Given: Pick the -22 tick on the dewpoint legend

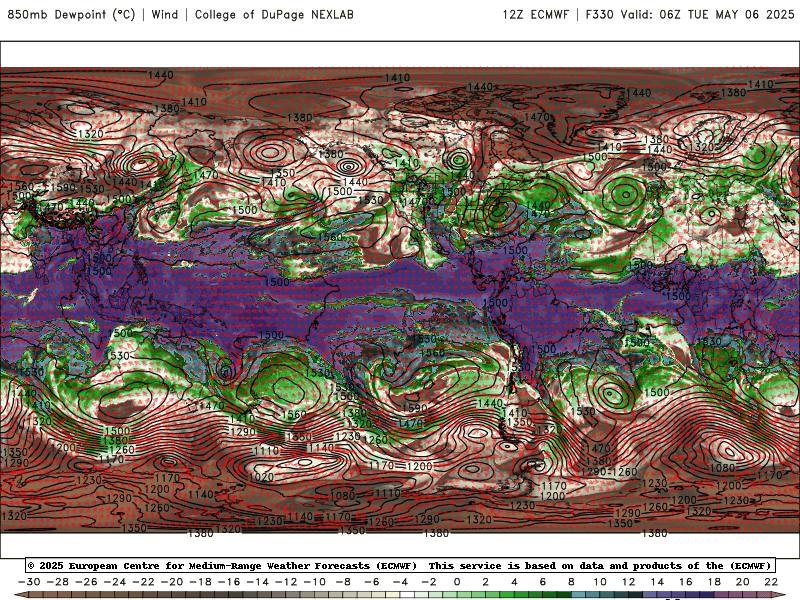Looking at the screenshot, I should 143,582.
